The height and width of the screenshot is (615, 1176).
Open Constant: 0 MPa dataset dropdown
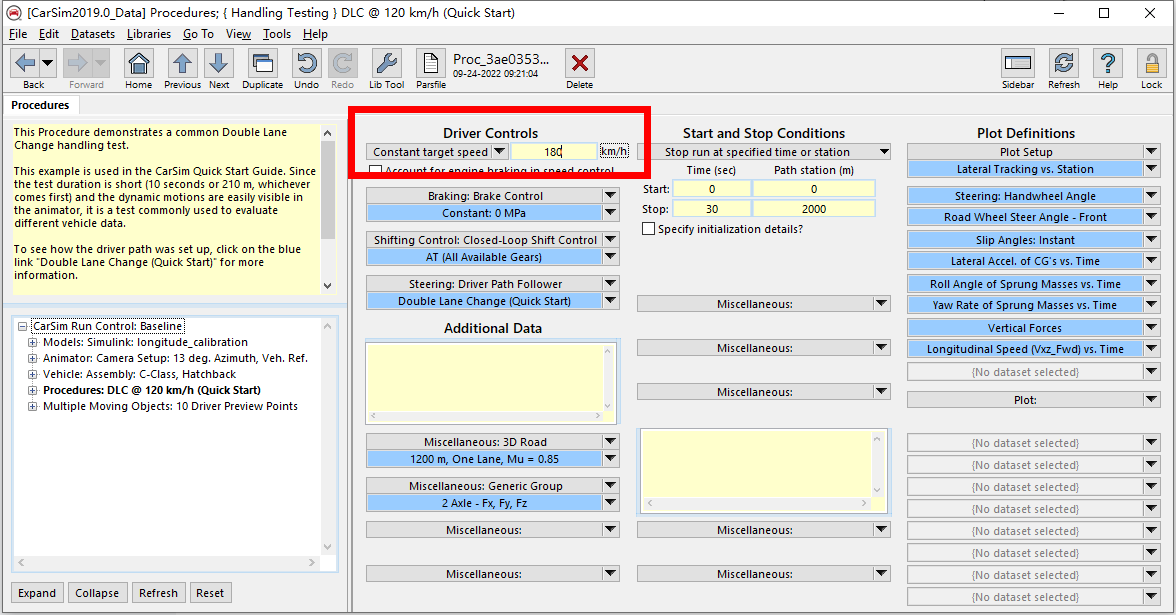(610, 213)
